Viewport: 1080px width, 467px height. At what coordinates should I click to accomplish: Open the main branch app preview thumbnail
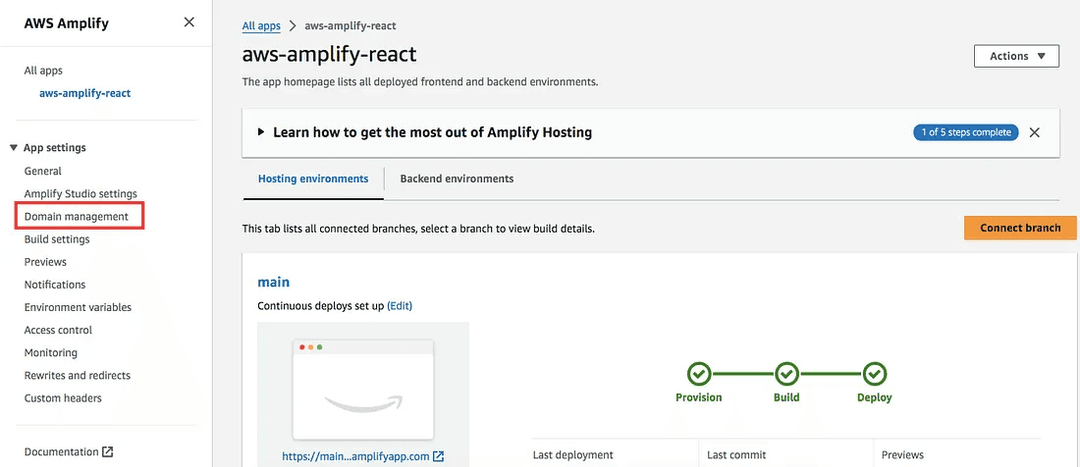(363, 389)
